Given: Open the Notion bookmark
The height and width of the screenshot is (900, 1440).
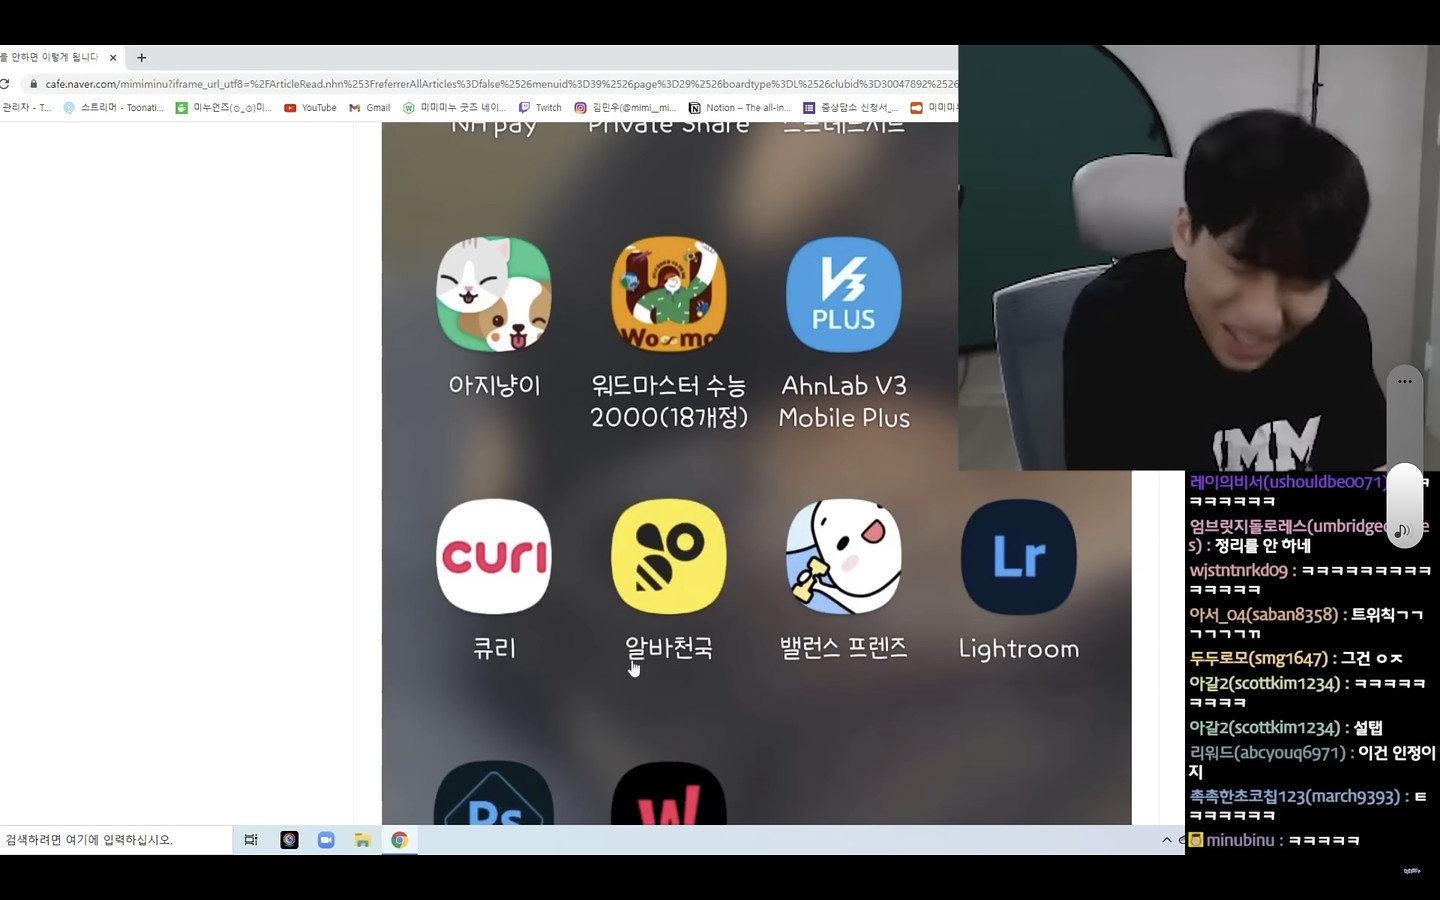Looking at the screenshot, I should point(739,108).
